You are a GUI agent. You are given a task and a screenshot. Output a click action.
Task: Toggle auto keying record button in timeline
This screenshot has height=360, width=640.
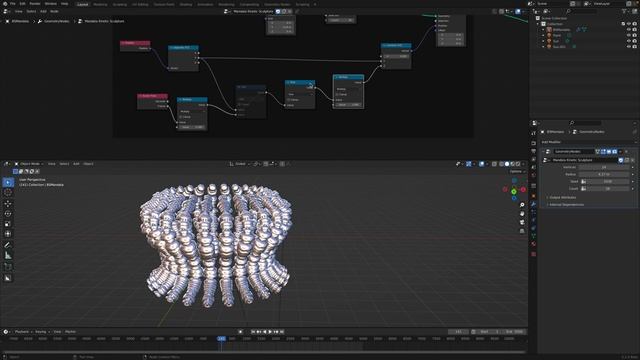point(240,332)
